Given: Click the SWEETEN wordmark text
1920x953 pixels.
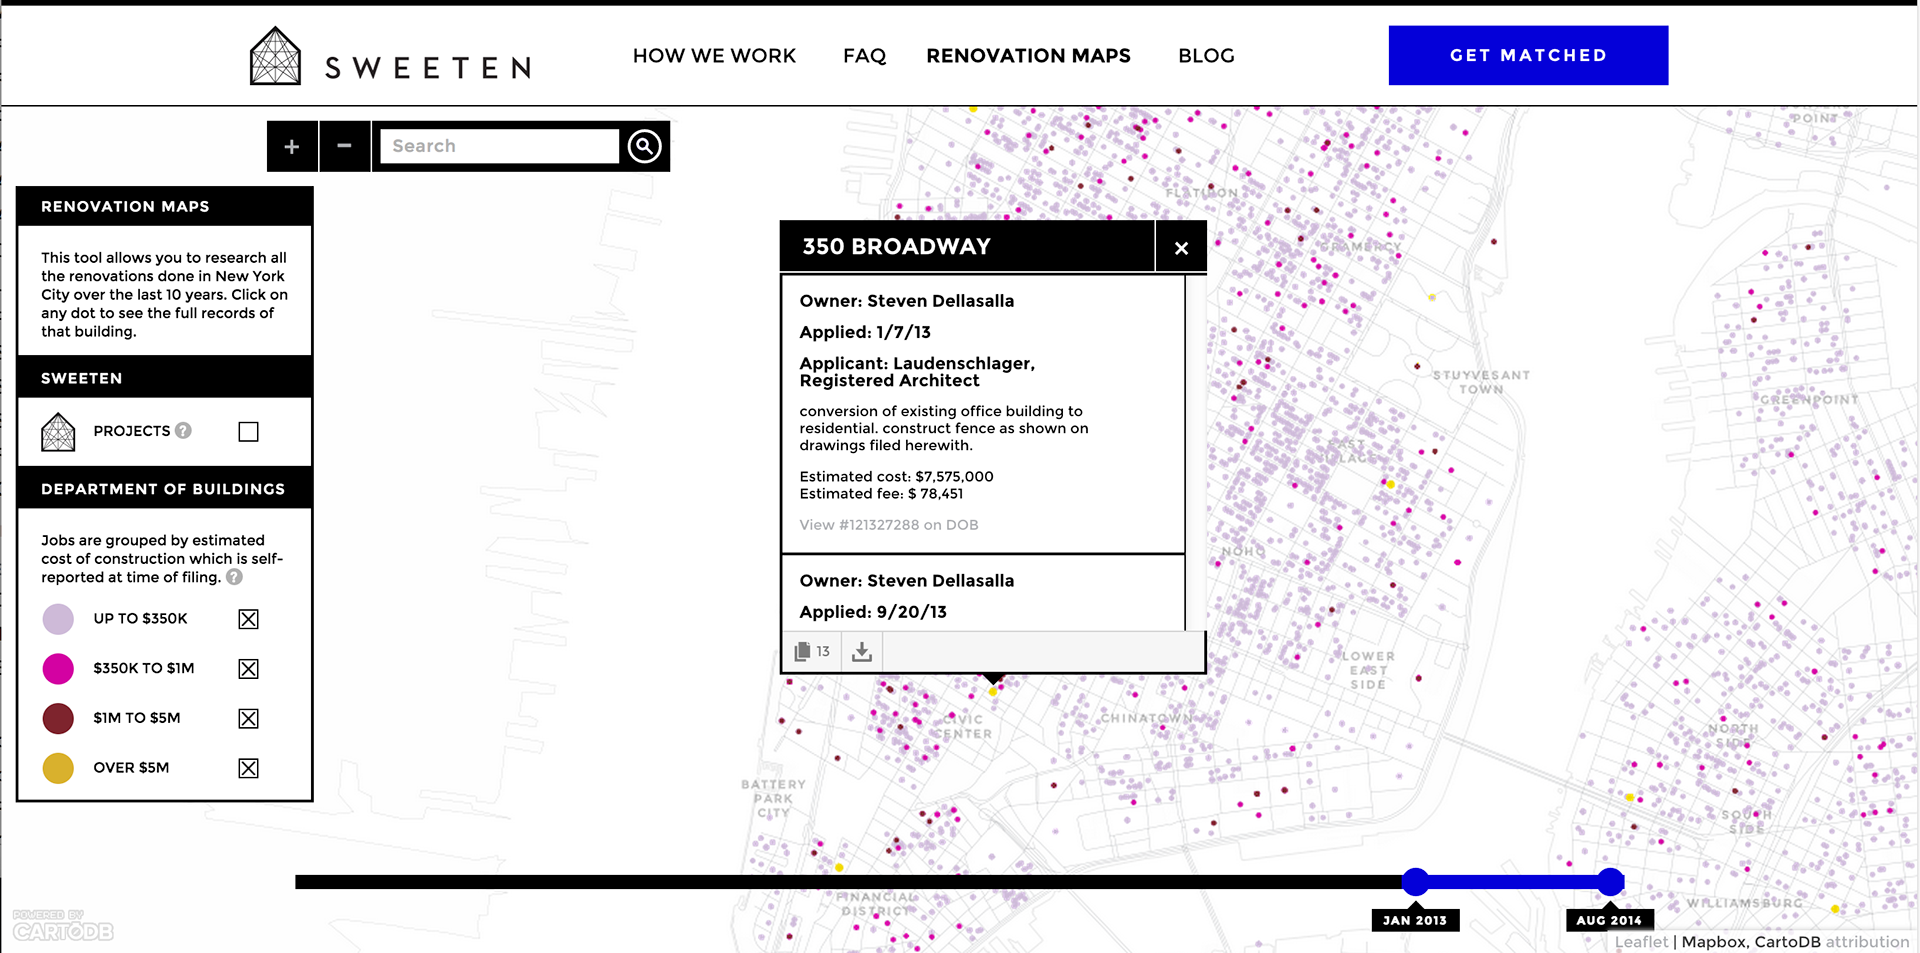Looking at the screenshot, I should click(428, 68).
